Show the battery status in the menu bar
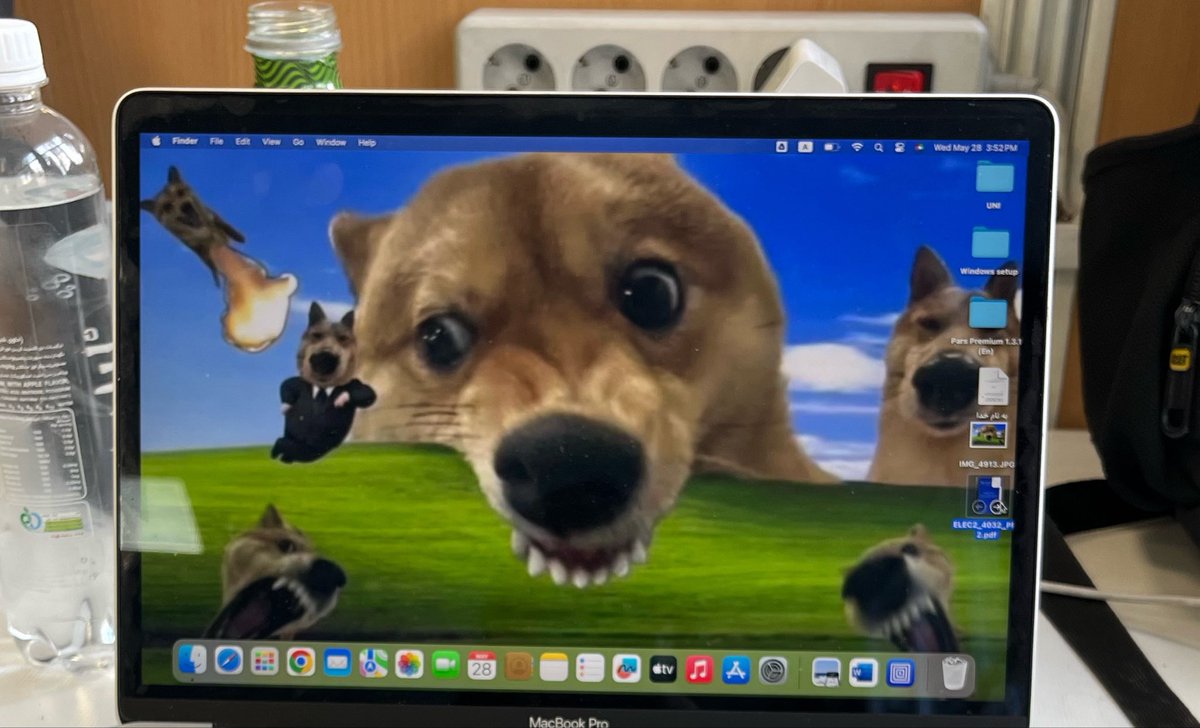1200x728 pixels. click(832, 146)
